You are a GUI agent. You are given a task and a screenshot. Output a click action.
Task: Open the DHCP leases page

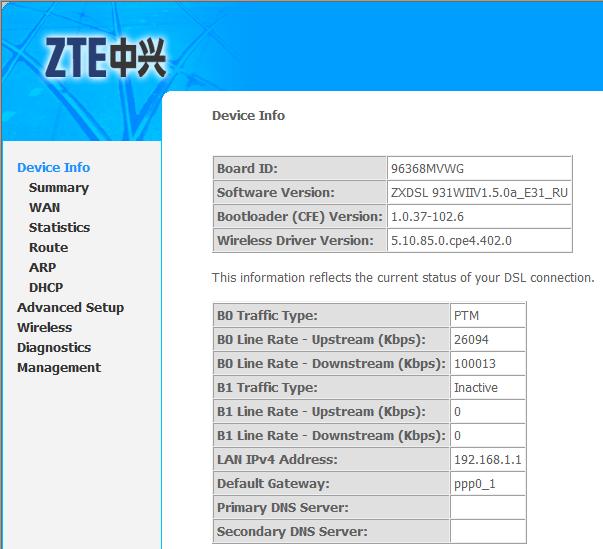(x=46, y=288)
